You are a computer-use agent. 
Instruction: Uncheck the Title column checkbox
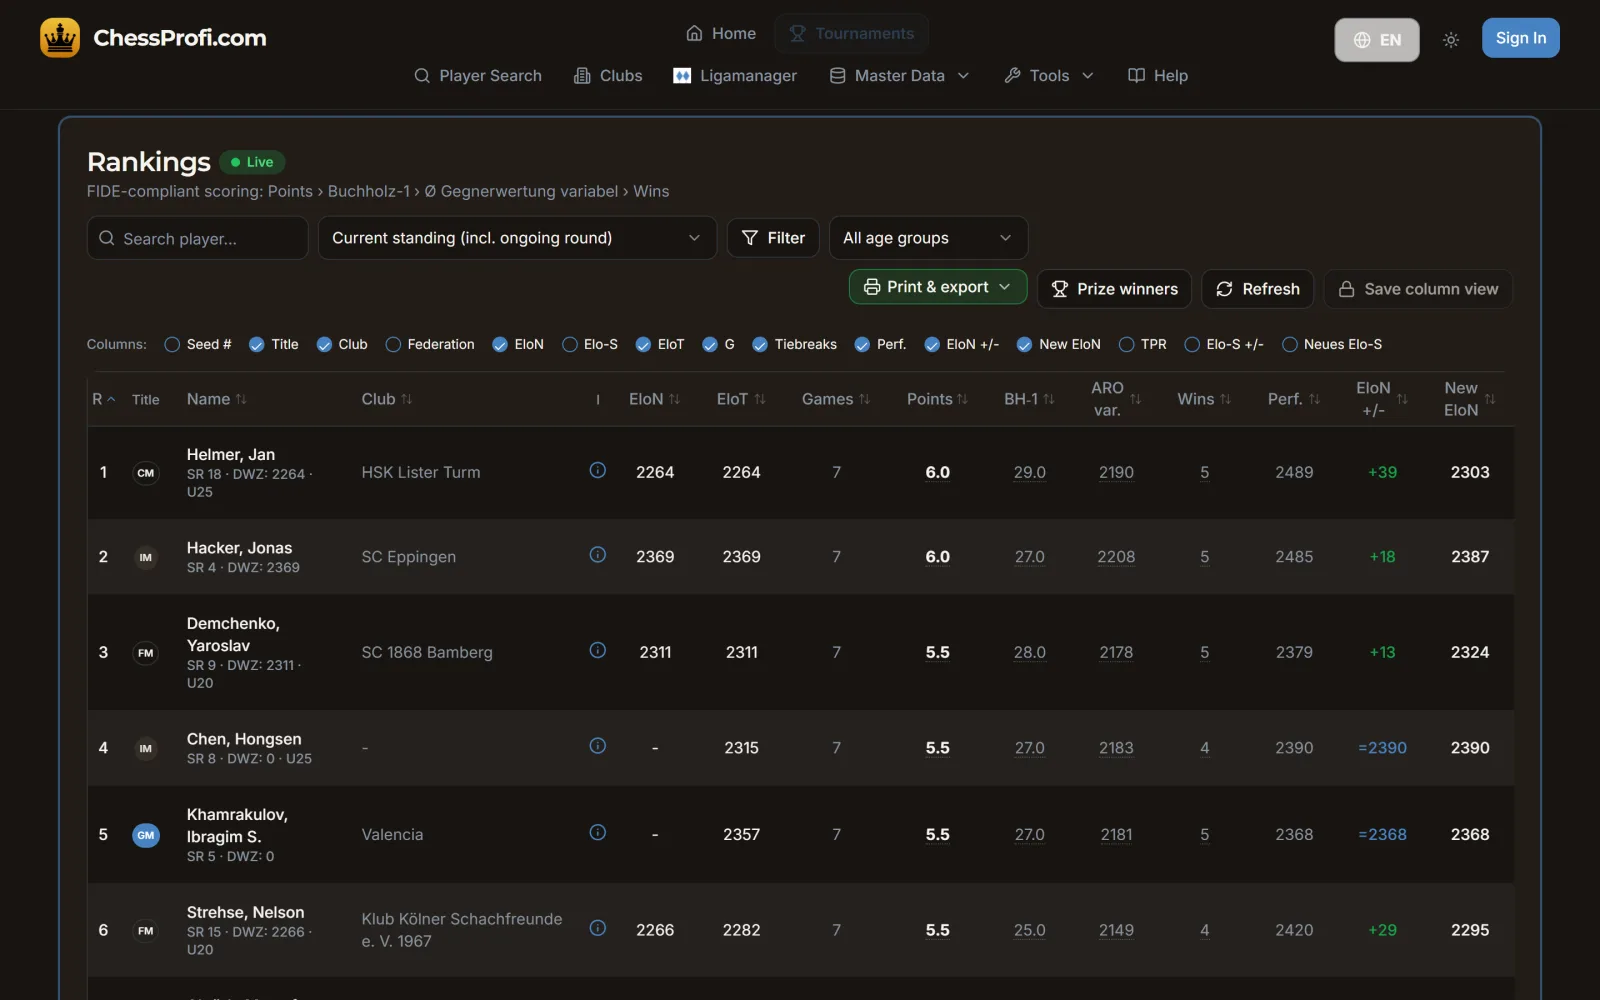pos(257,344)
